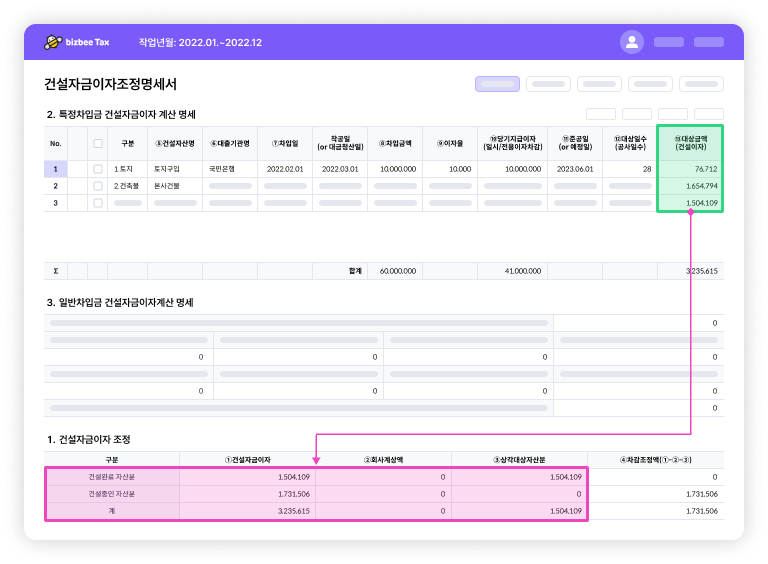Viewport: 768px width, 564px height.
Task: Click the highlighted purple button under header
Action: point(496,84)
